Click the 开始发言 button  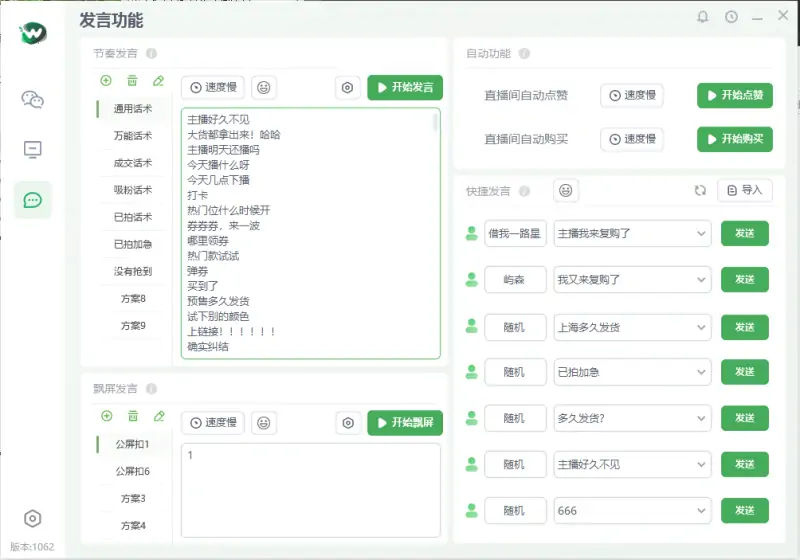point(405,88)
